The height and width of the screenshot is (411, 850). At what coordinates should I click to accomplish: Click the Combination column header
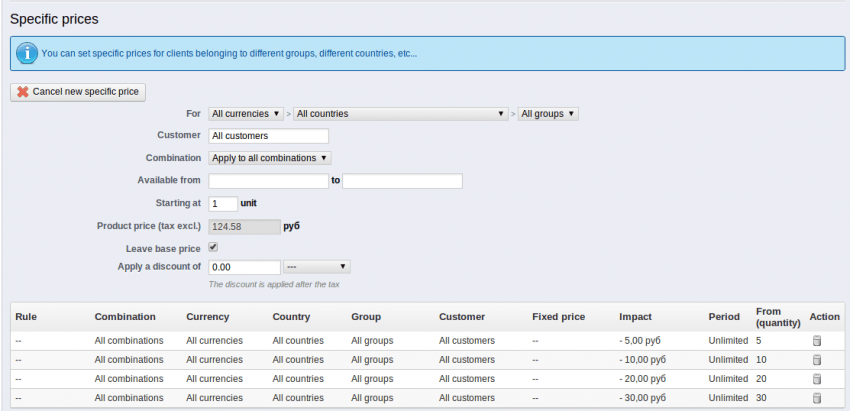tap(125, 317)
